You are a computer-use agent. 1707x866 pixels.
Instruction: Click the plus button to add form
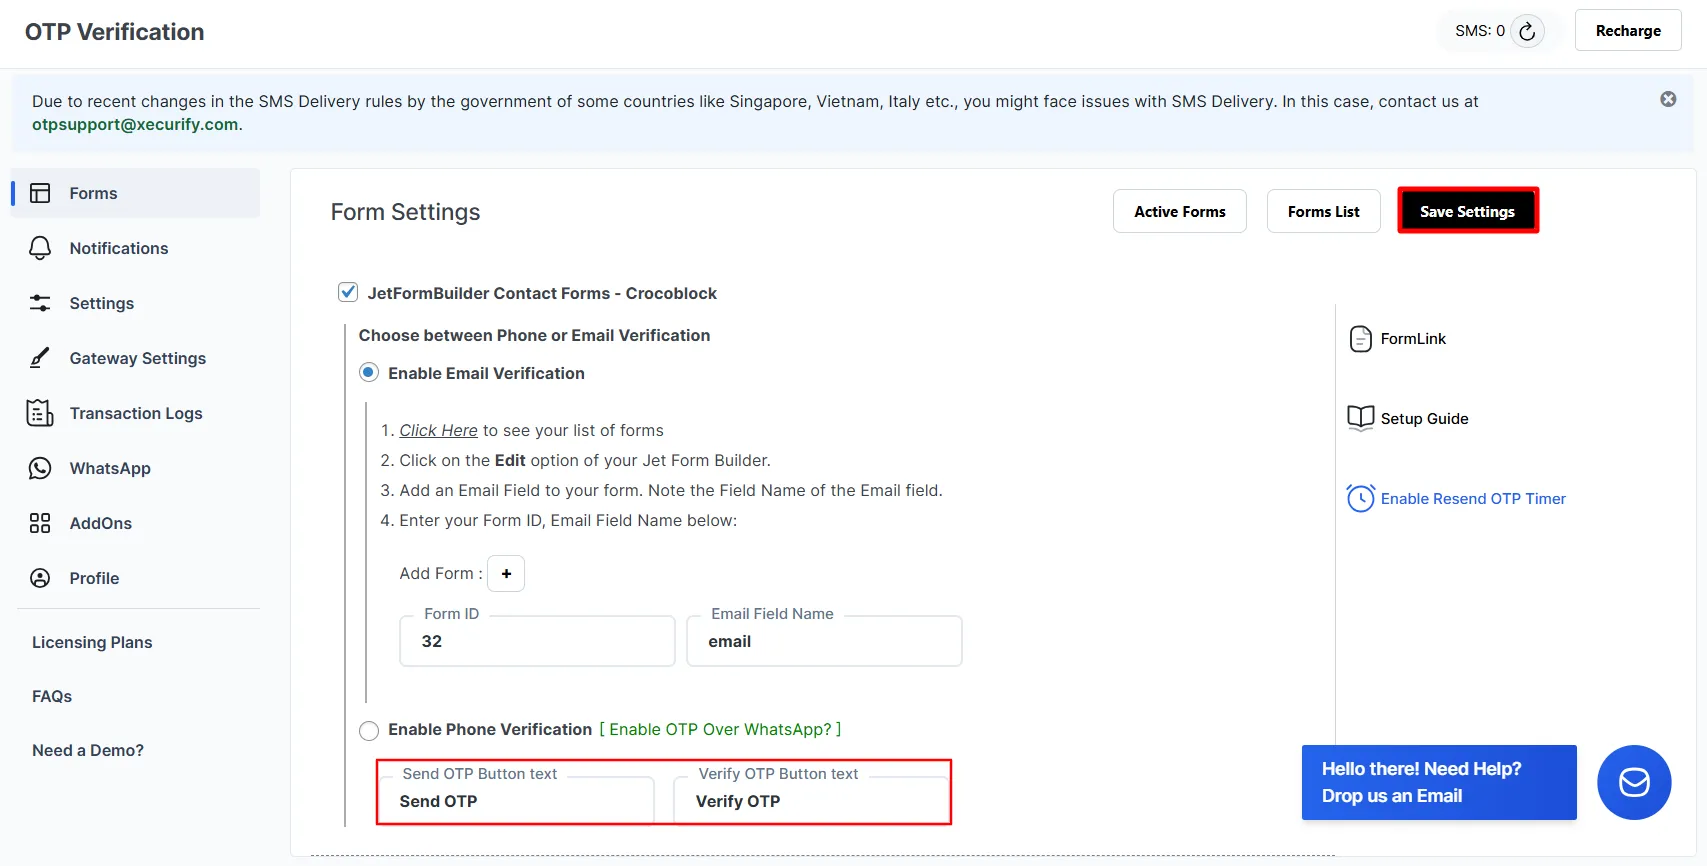pyautogui.click(x=506, y=573)
